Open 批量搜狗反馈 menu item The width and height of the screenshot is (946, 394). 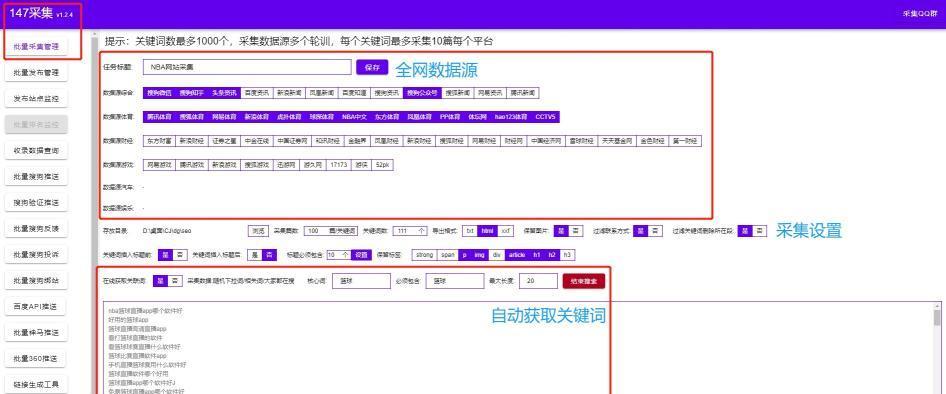pos(36,229)
